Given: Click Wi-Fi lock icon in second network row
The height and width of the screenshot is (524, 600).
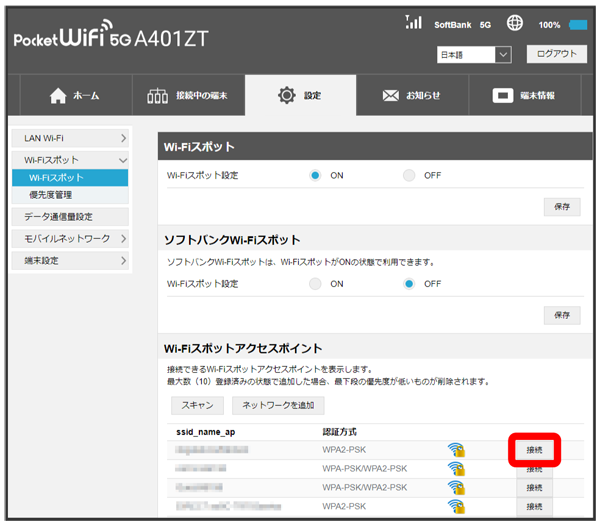Looking at the screenshot, I should (456, 469).
